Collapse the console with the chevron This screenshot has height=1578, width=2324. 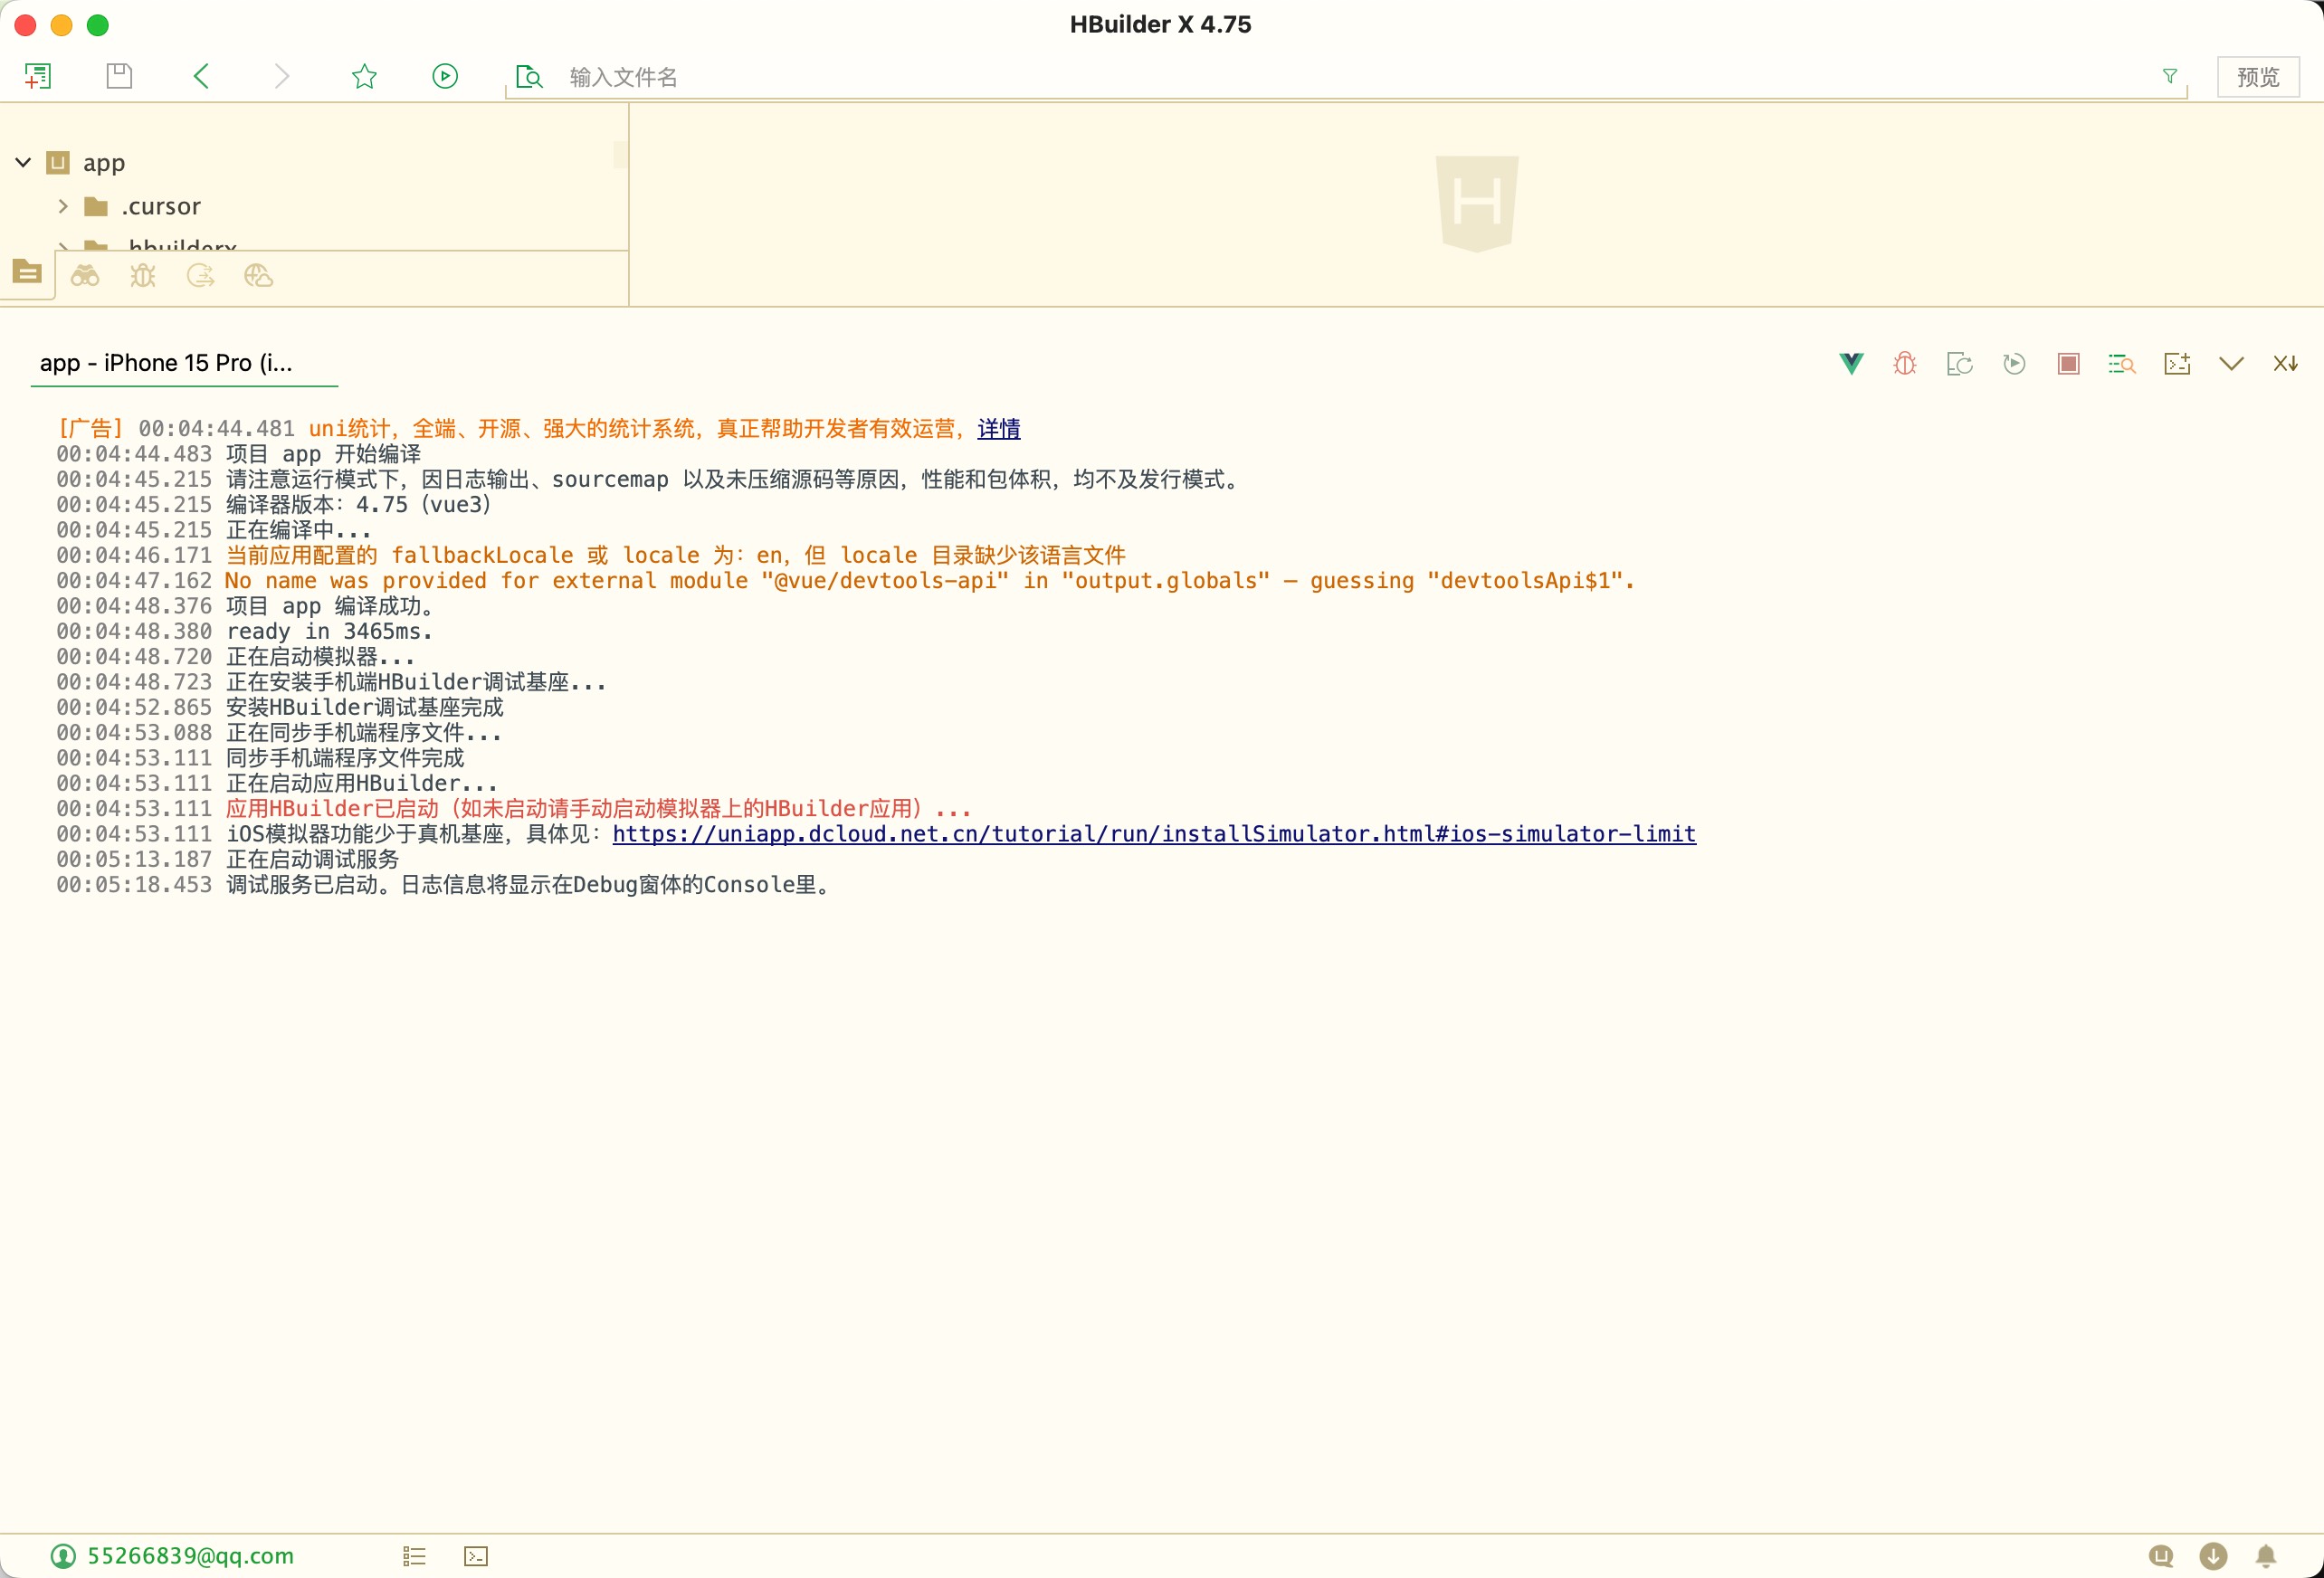(x=2231, y=364)
